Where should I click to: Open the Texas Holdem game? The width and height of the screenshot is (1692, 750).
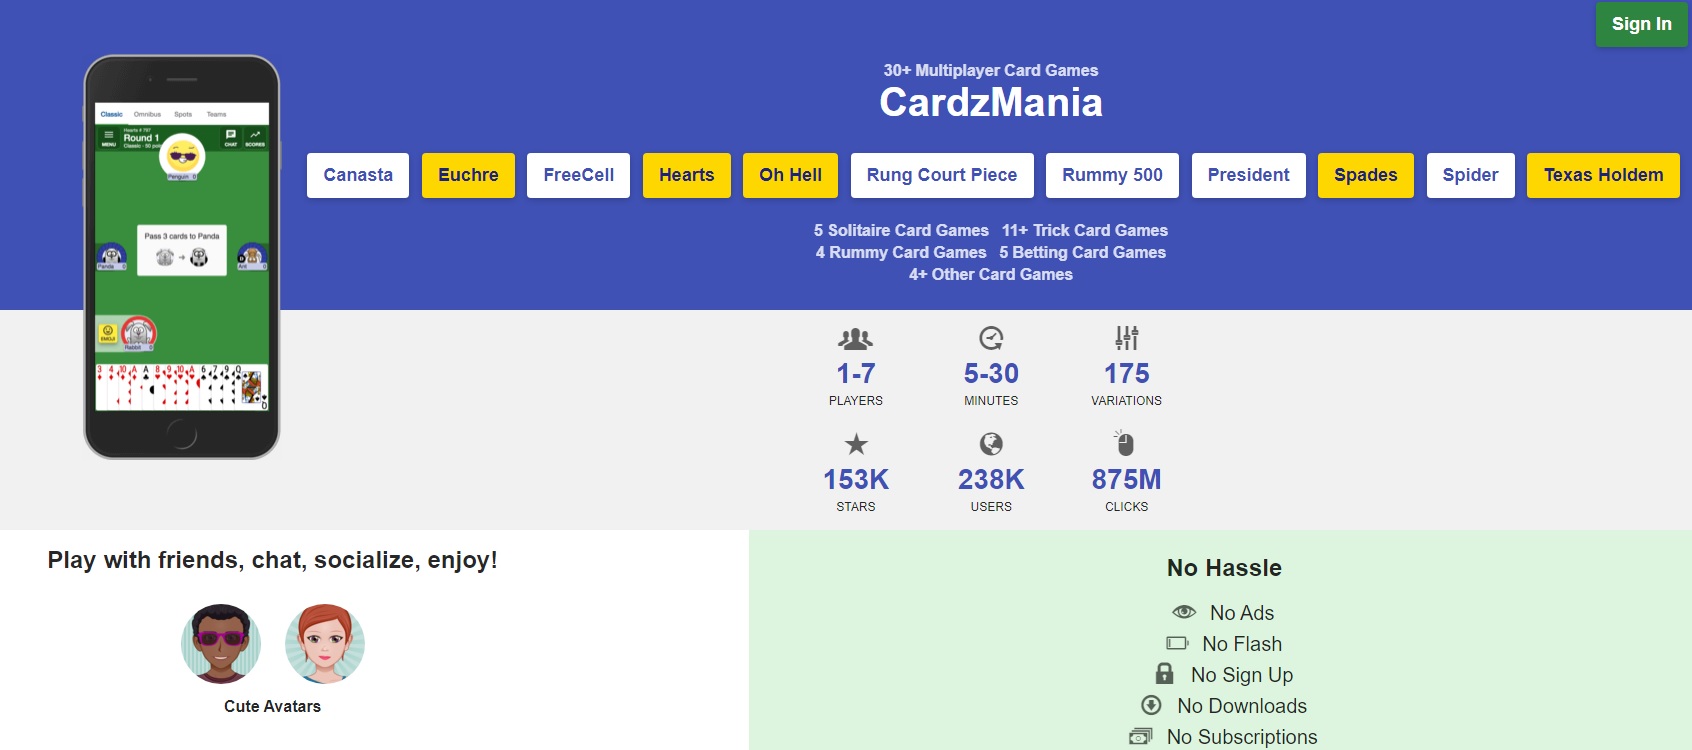coord(1603,175)
